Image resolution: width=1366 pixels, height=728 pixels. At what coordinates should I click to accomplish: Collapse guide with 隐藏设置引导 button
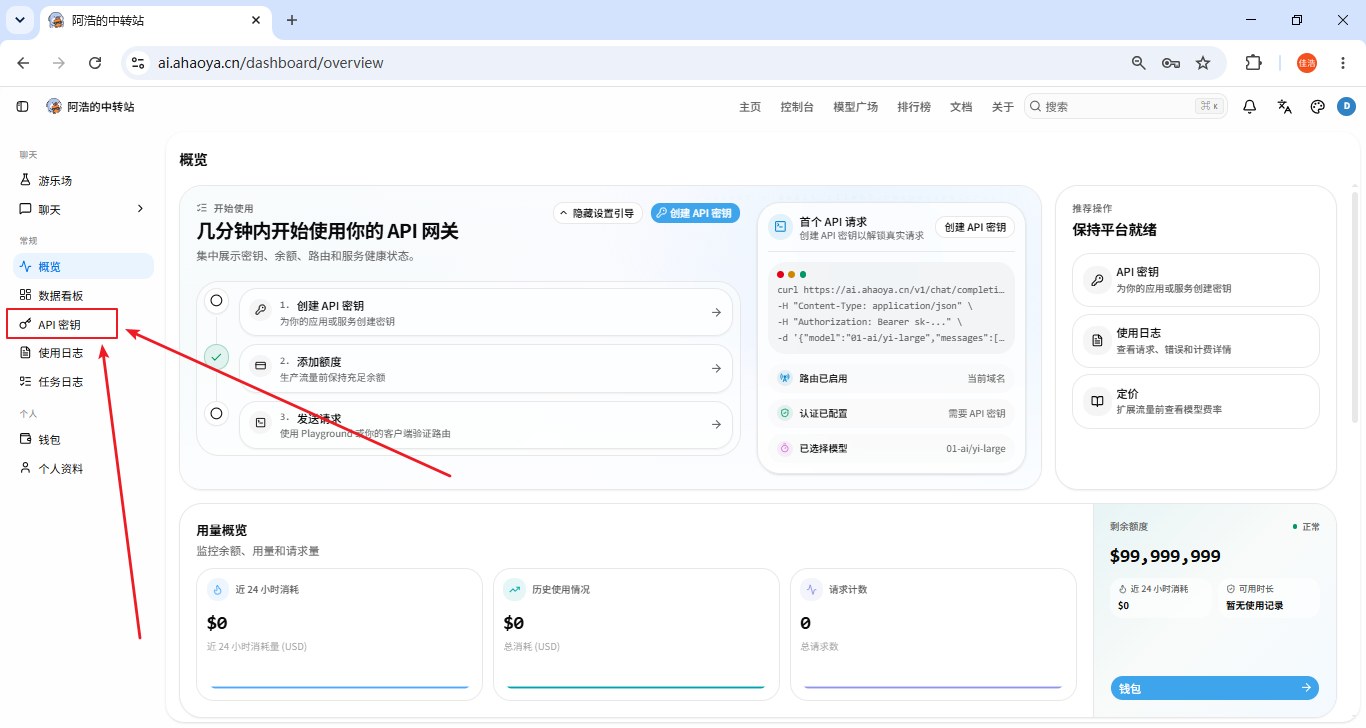point(598,213)
